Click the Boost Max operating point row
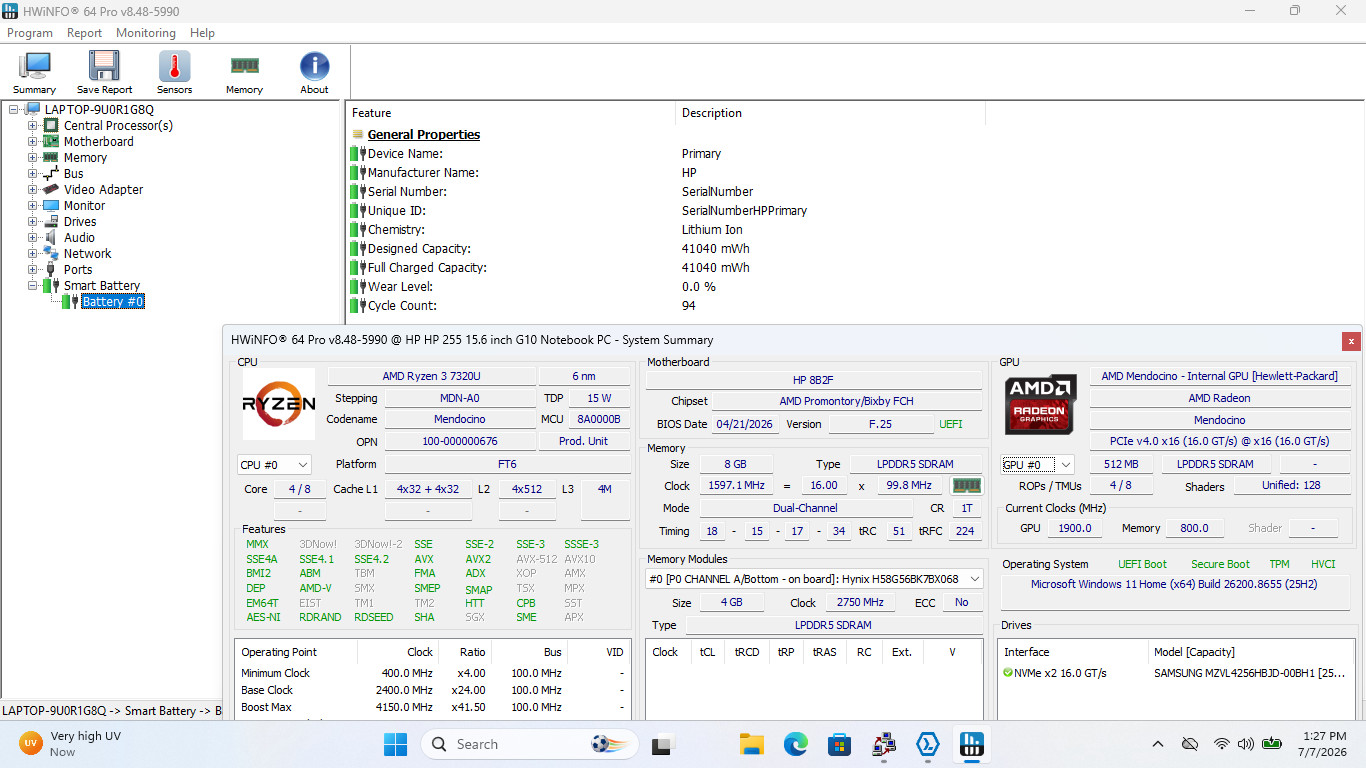1366x768 pixels. 432,707
